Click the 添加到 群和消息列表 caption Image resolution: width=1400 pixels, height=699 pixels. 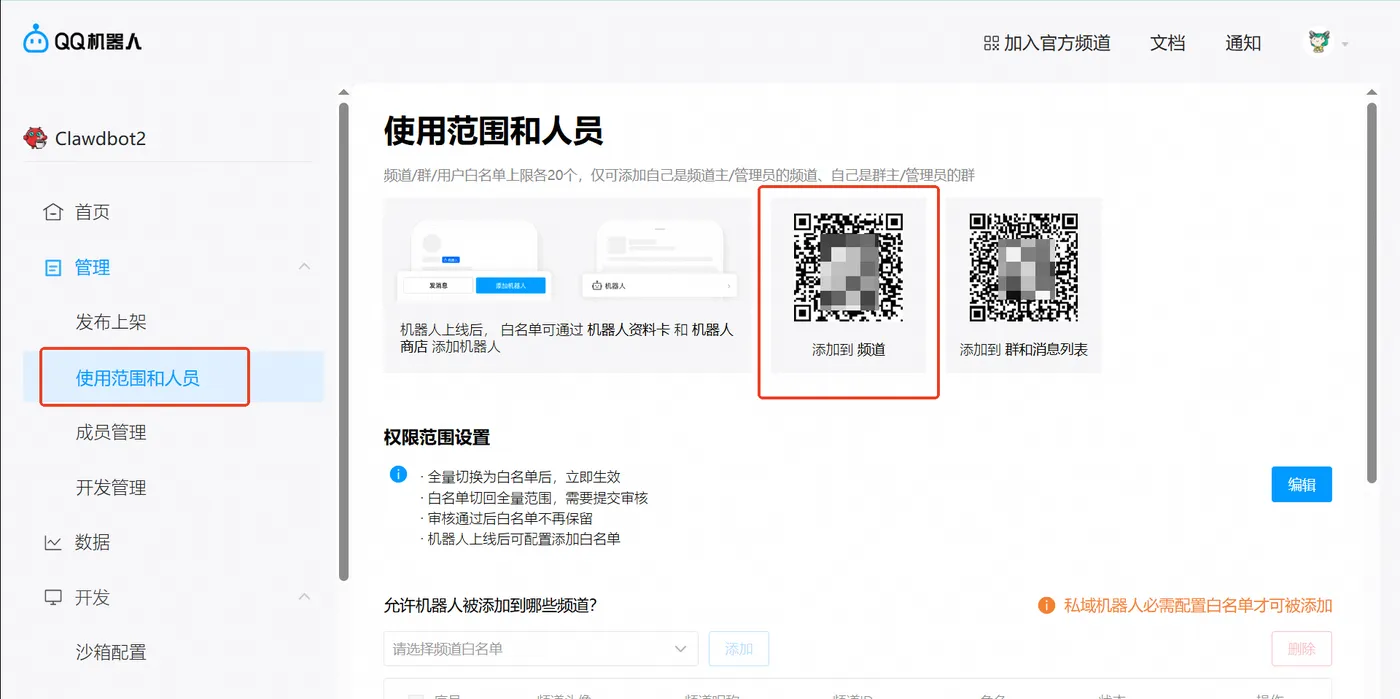point(1024,350)
